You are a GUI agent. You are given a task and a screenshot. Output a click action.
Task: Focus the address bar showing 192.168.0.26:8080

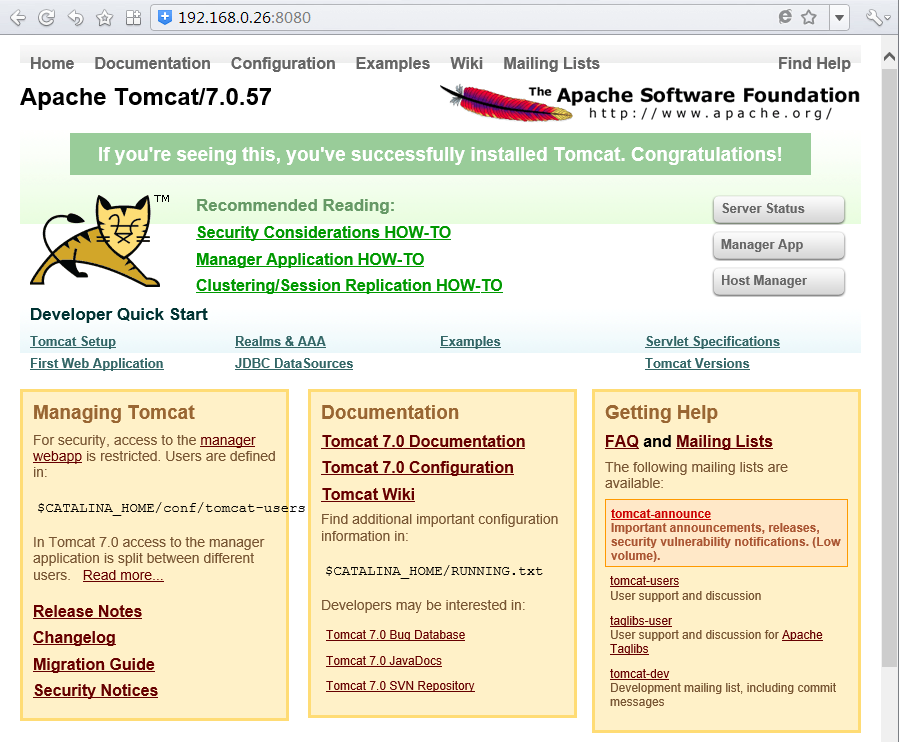pyautogui.click(x=450, y=17)
